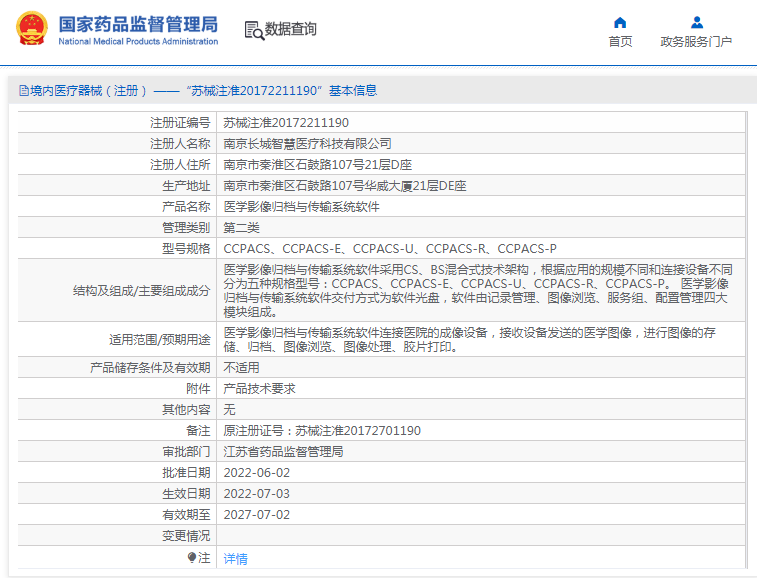757x578 pixels.
Task: Select expiry date 2027-07-02
Action: [x=257, y=515]
